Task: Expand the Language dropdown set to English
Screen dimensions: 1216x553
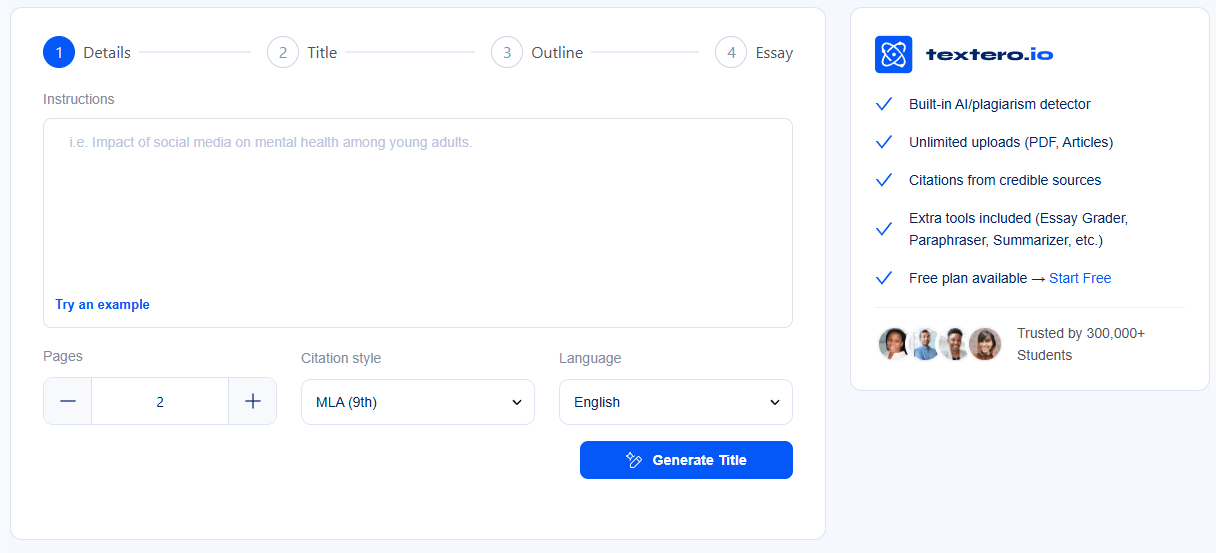Action: (676, 402)
